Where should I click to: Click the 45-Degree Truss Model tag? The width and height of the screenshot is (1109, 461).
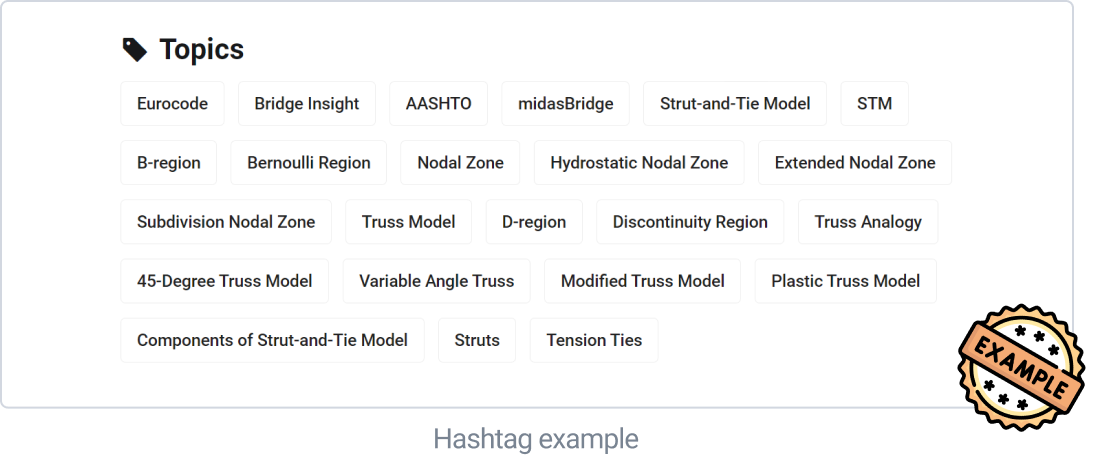(225, 281)
